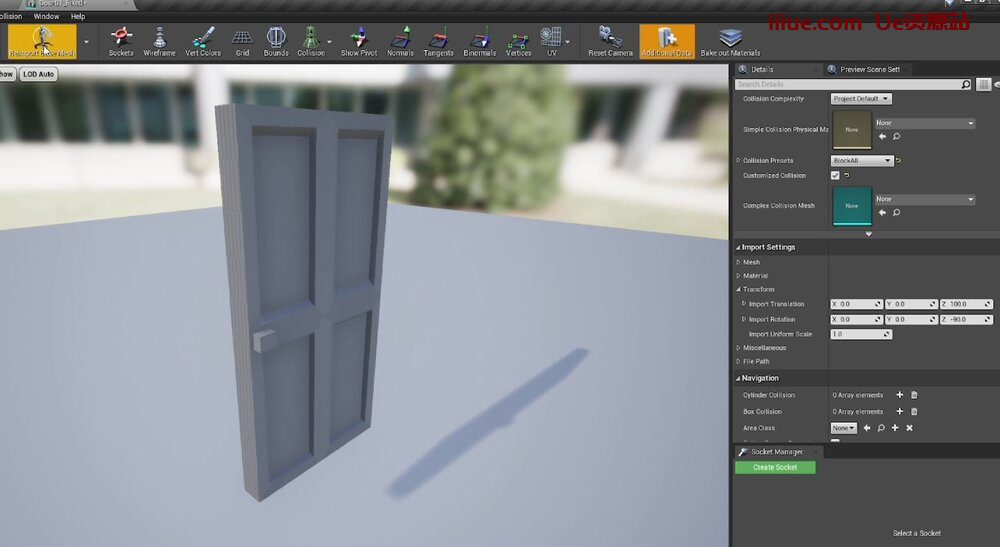Expand the Mesh import settings section

pyautogui.click(x=739, y=262)
